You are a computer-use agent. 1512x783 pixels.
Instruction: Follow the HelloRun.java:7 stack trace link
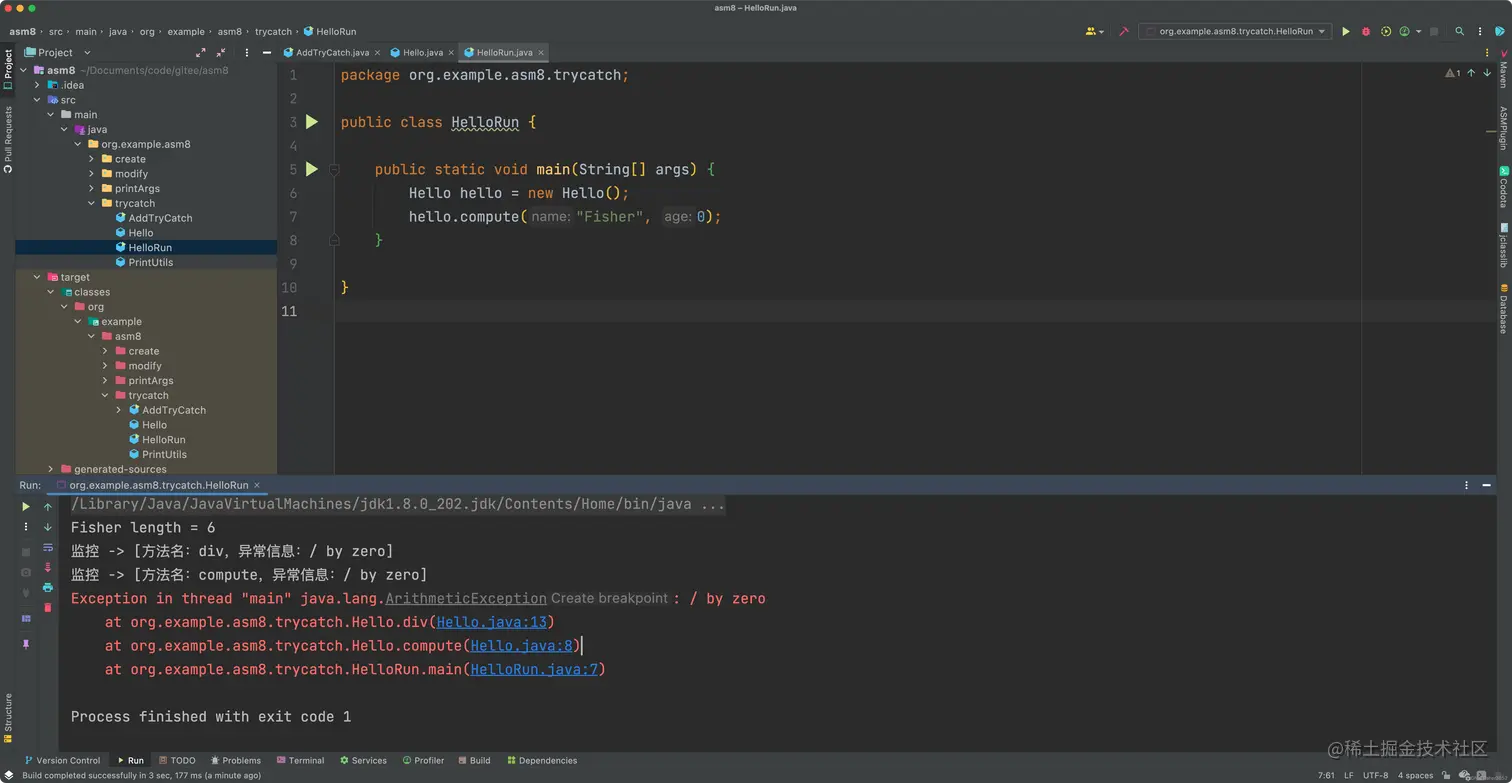(x=534, y=669)
